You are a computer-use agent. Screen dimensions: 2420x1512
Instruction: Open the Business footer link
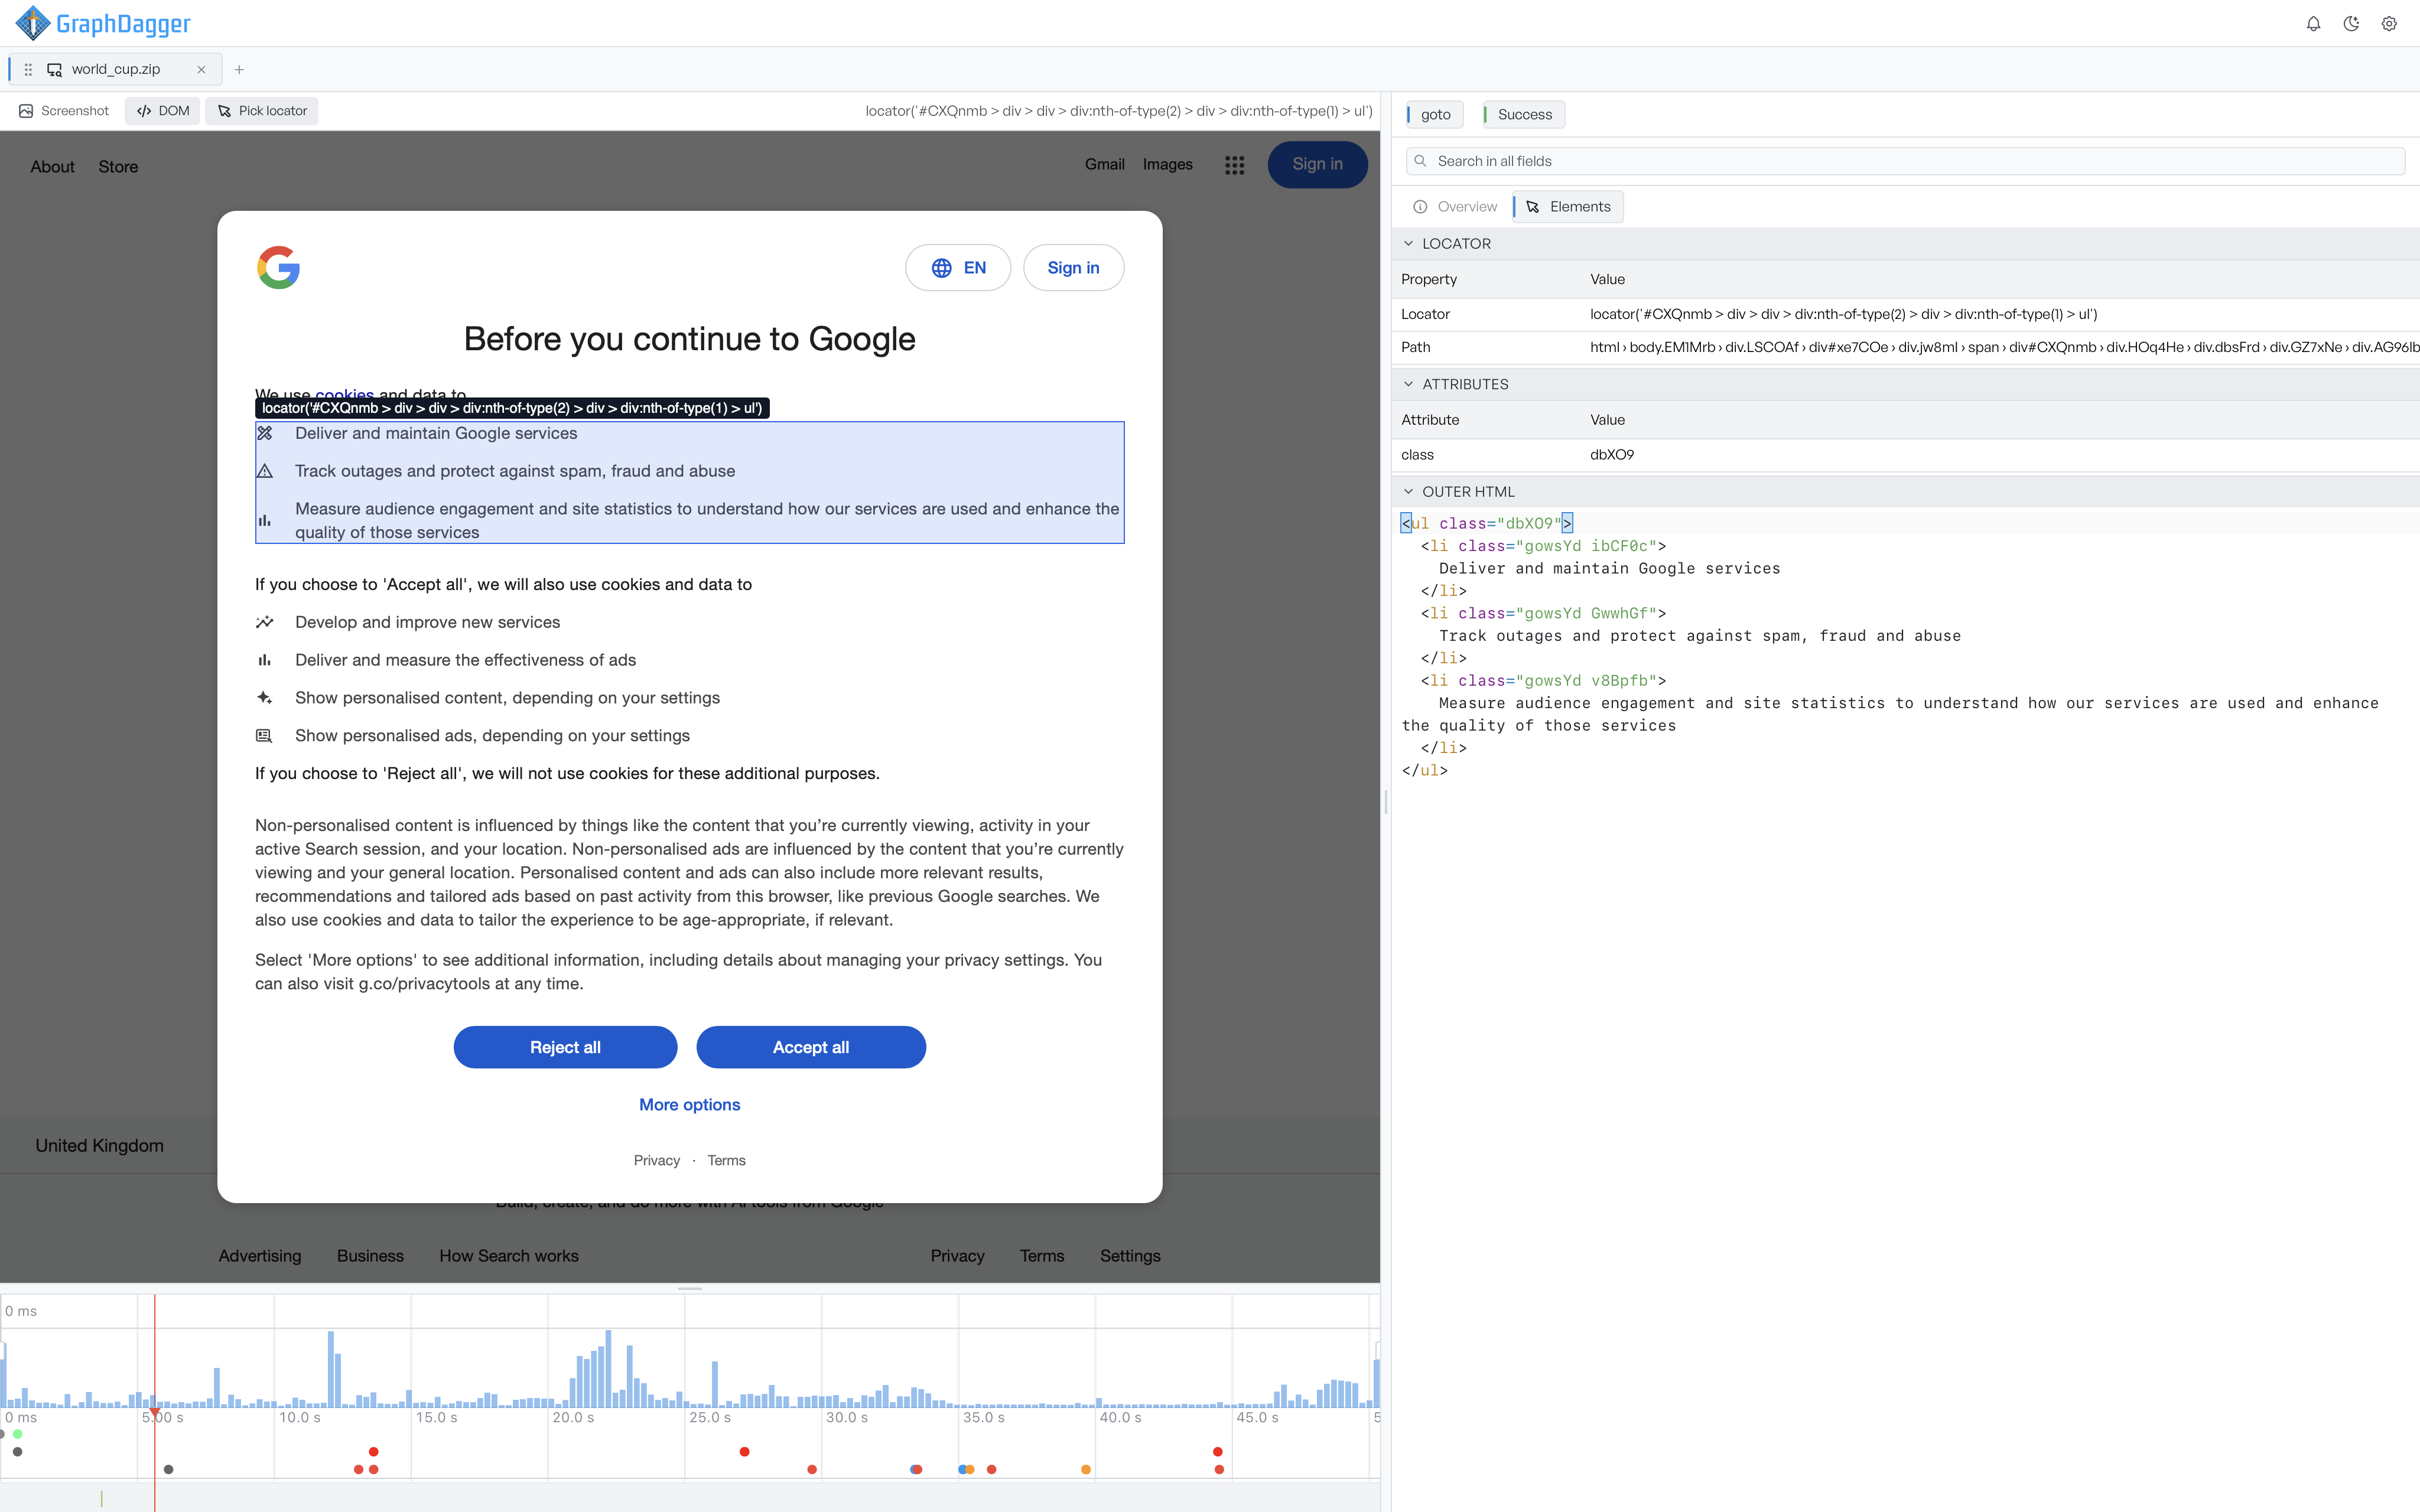pyautogui.click(x=370, y=1256)
